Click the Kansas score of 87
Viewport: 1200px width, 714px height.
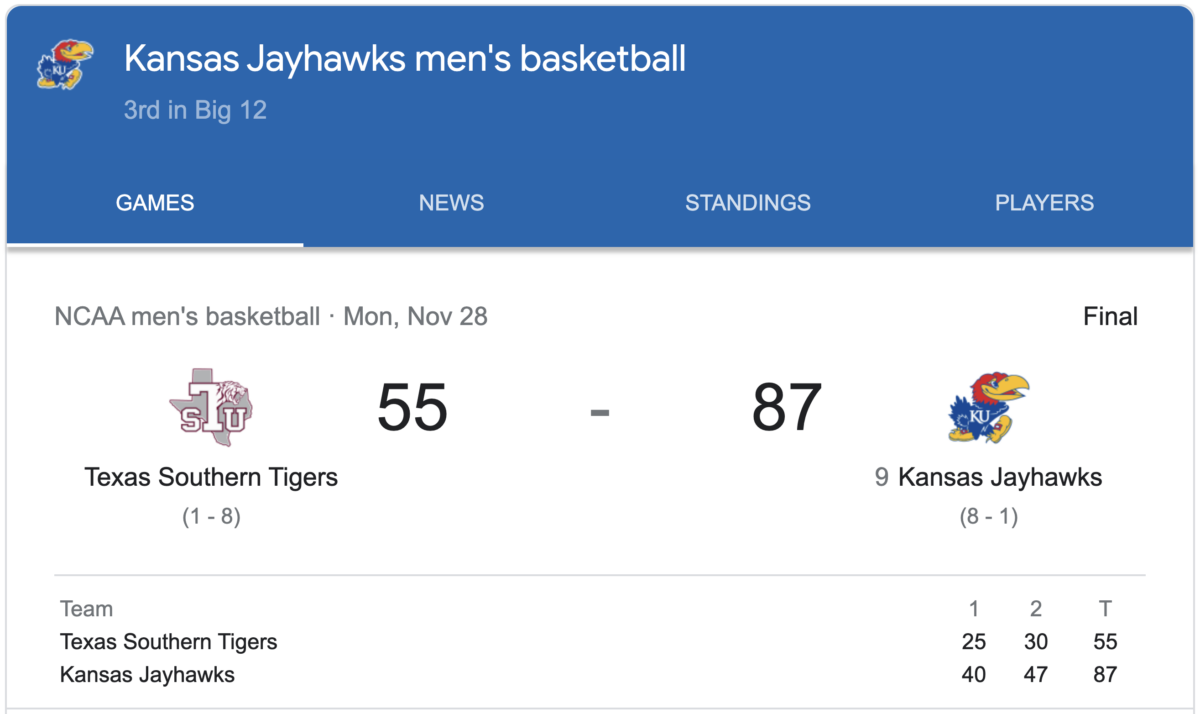coord(787,407)
